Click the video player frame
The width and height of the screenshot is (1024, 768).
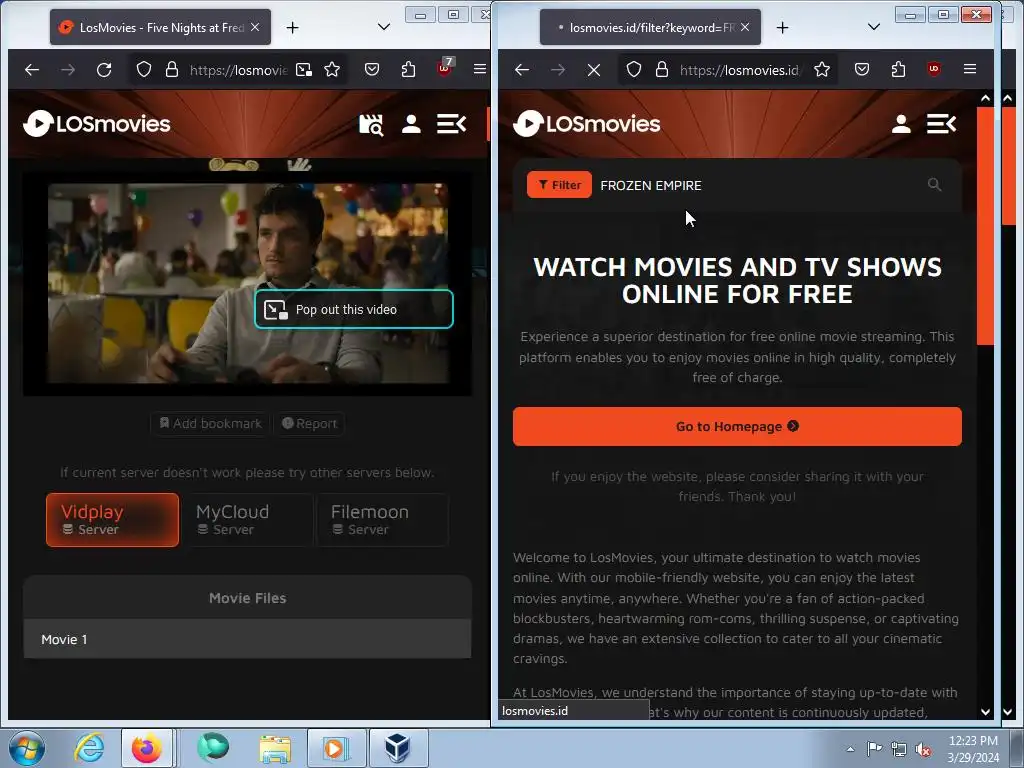[248, 283]
